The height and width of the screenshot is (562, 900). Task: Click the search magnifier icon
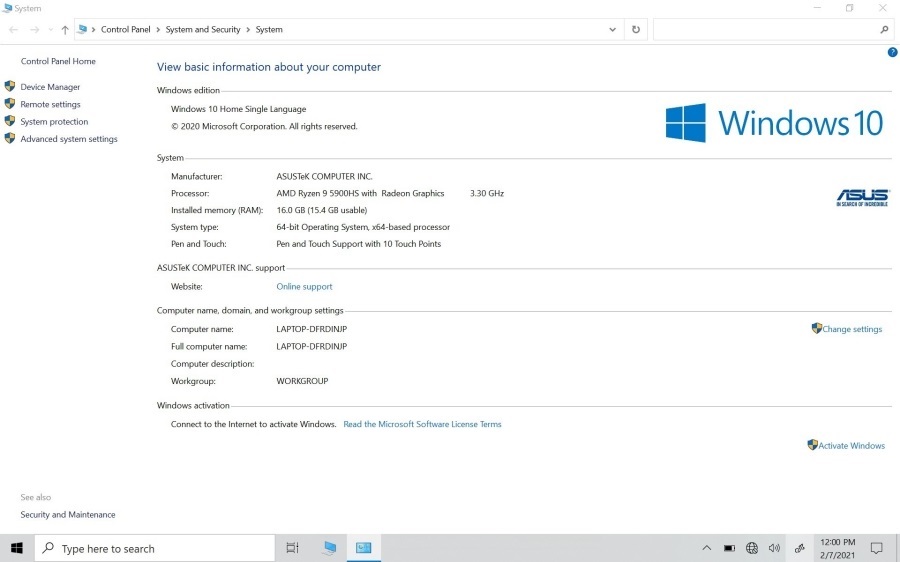click(x=885, y=30)
